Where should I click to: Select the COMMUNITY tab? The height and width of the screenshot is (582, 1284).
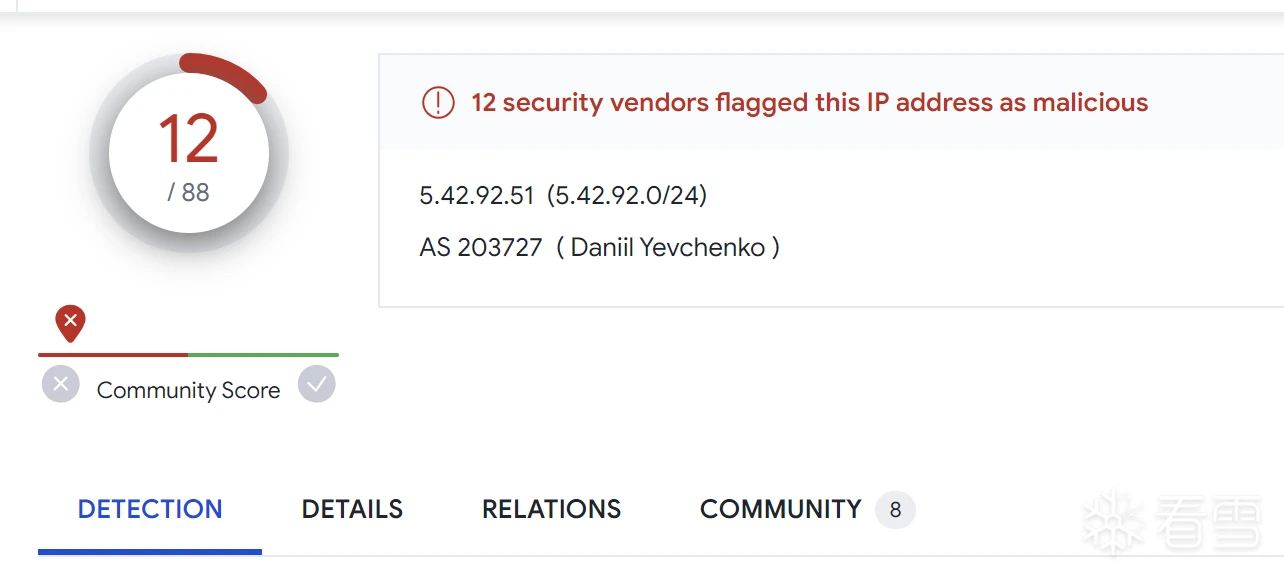[780, 509]
